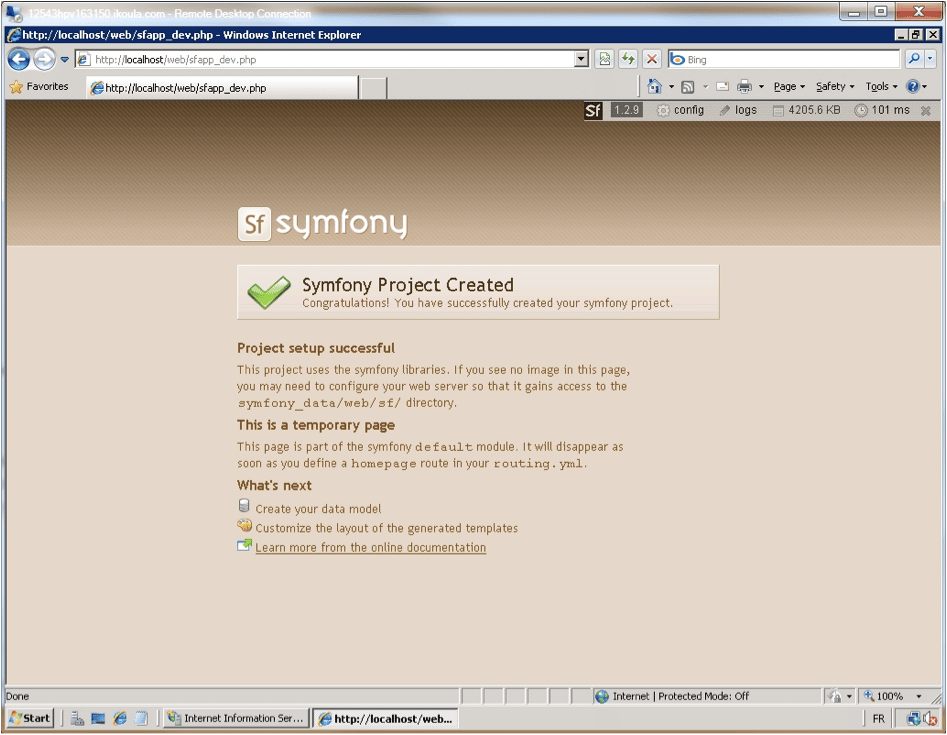Click Create your data model text
The width and height of the screenshot is (947, 735).
tap(318, 509)
